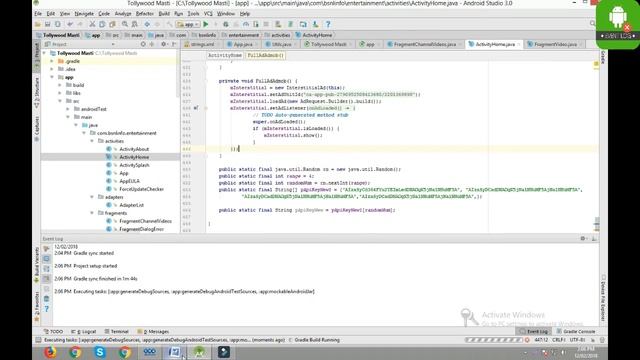The image size is (640, 360).
Task: Click the Paste toolbar icon
Action: click(112, 24)
